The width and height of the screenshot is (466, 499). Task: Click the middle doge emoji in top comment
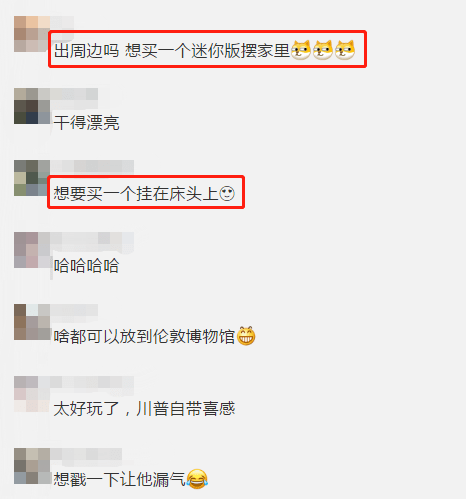pyautogui.click(x=323, y=50)
